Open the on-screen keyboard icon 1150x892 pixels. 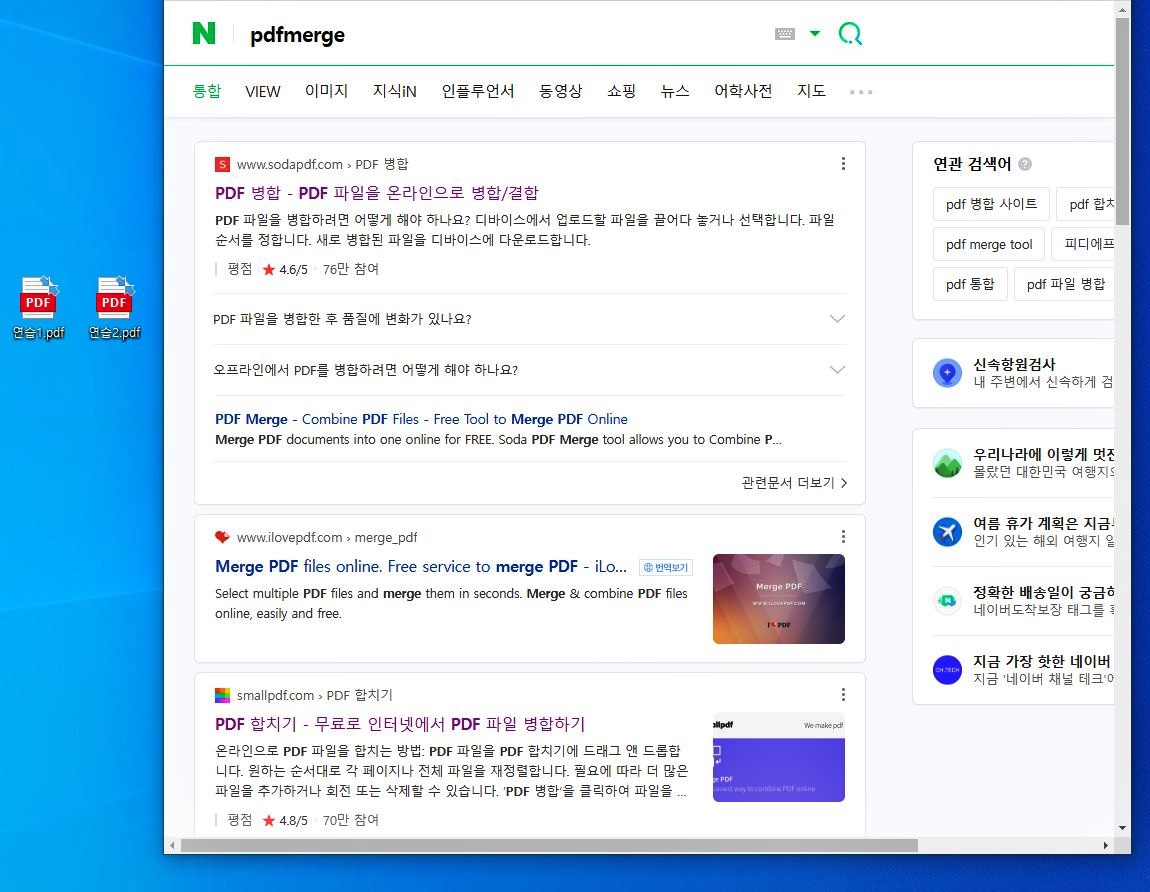pos(785,34)
